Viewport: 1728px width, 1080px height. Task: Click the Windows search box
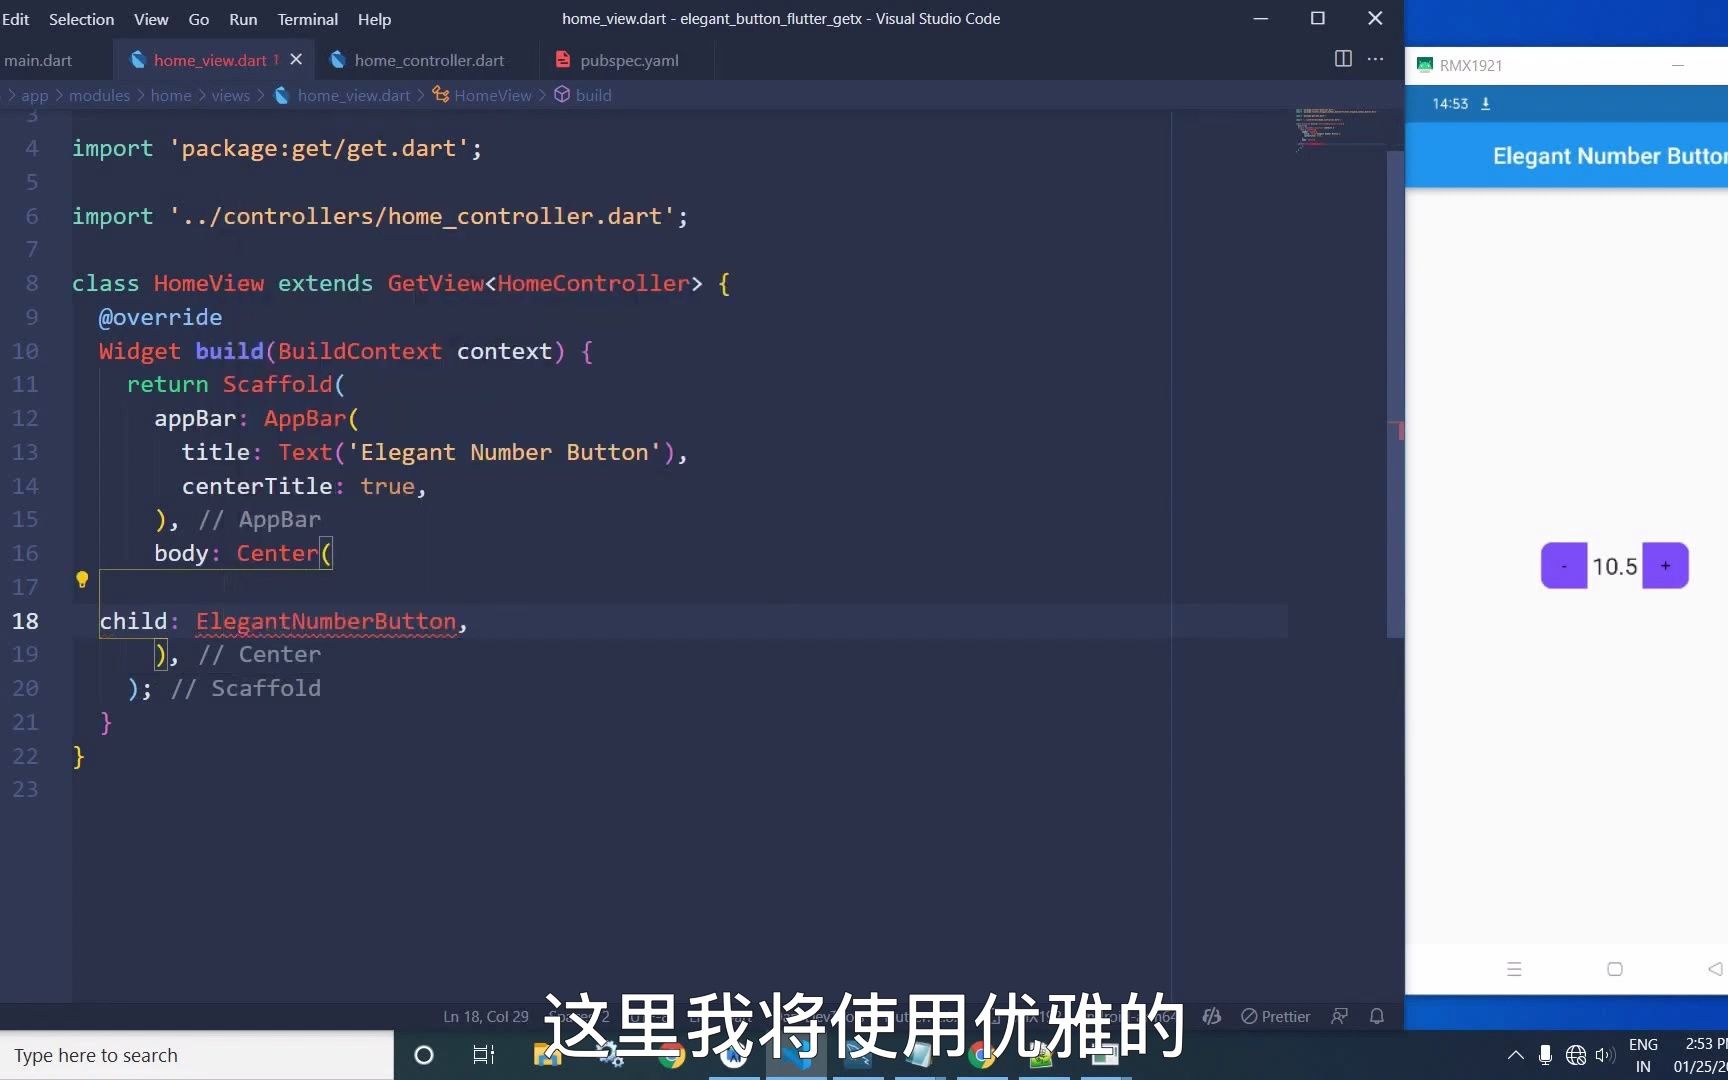197,1055
